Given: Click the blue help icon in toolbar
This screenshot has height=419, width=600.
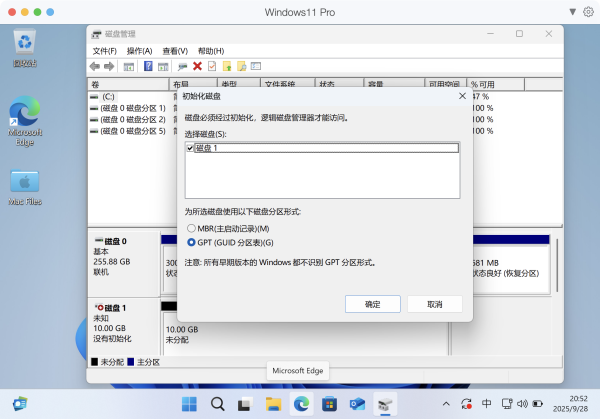Looking at the screenshot, I should pos(147,66).
